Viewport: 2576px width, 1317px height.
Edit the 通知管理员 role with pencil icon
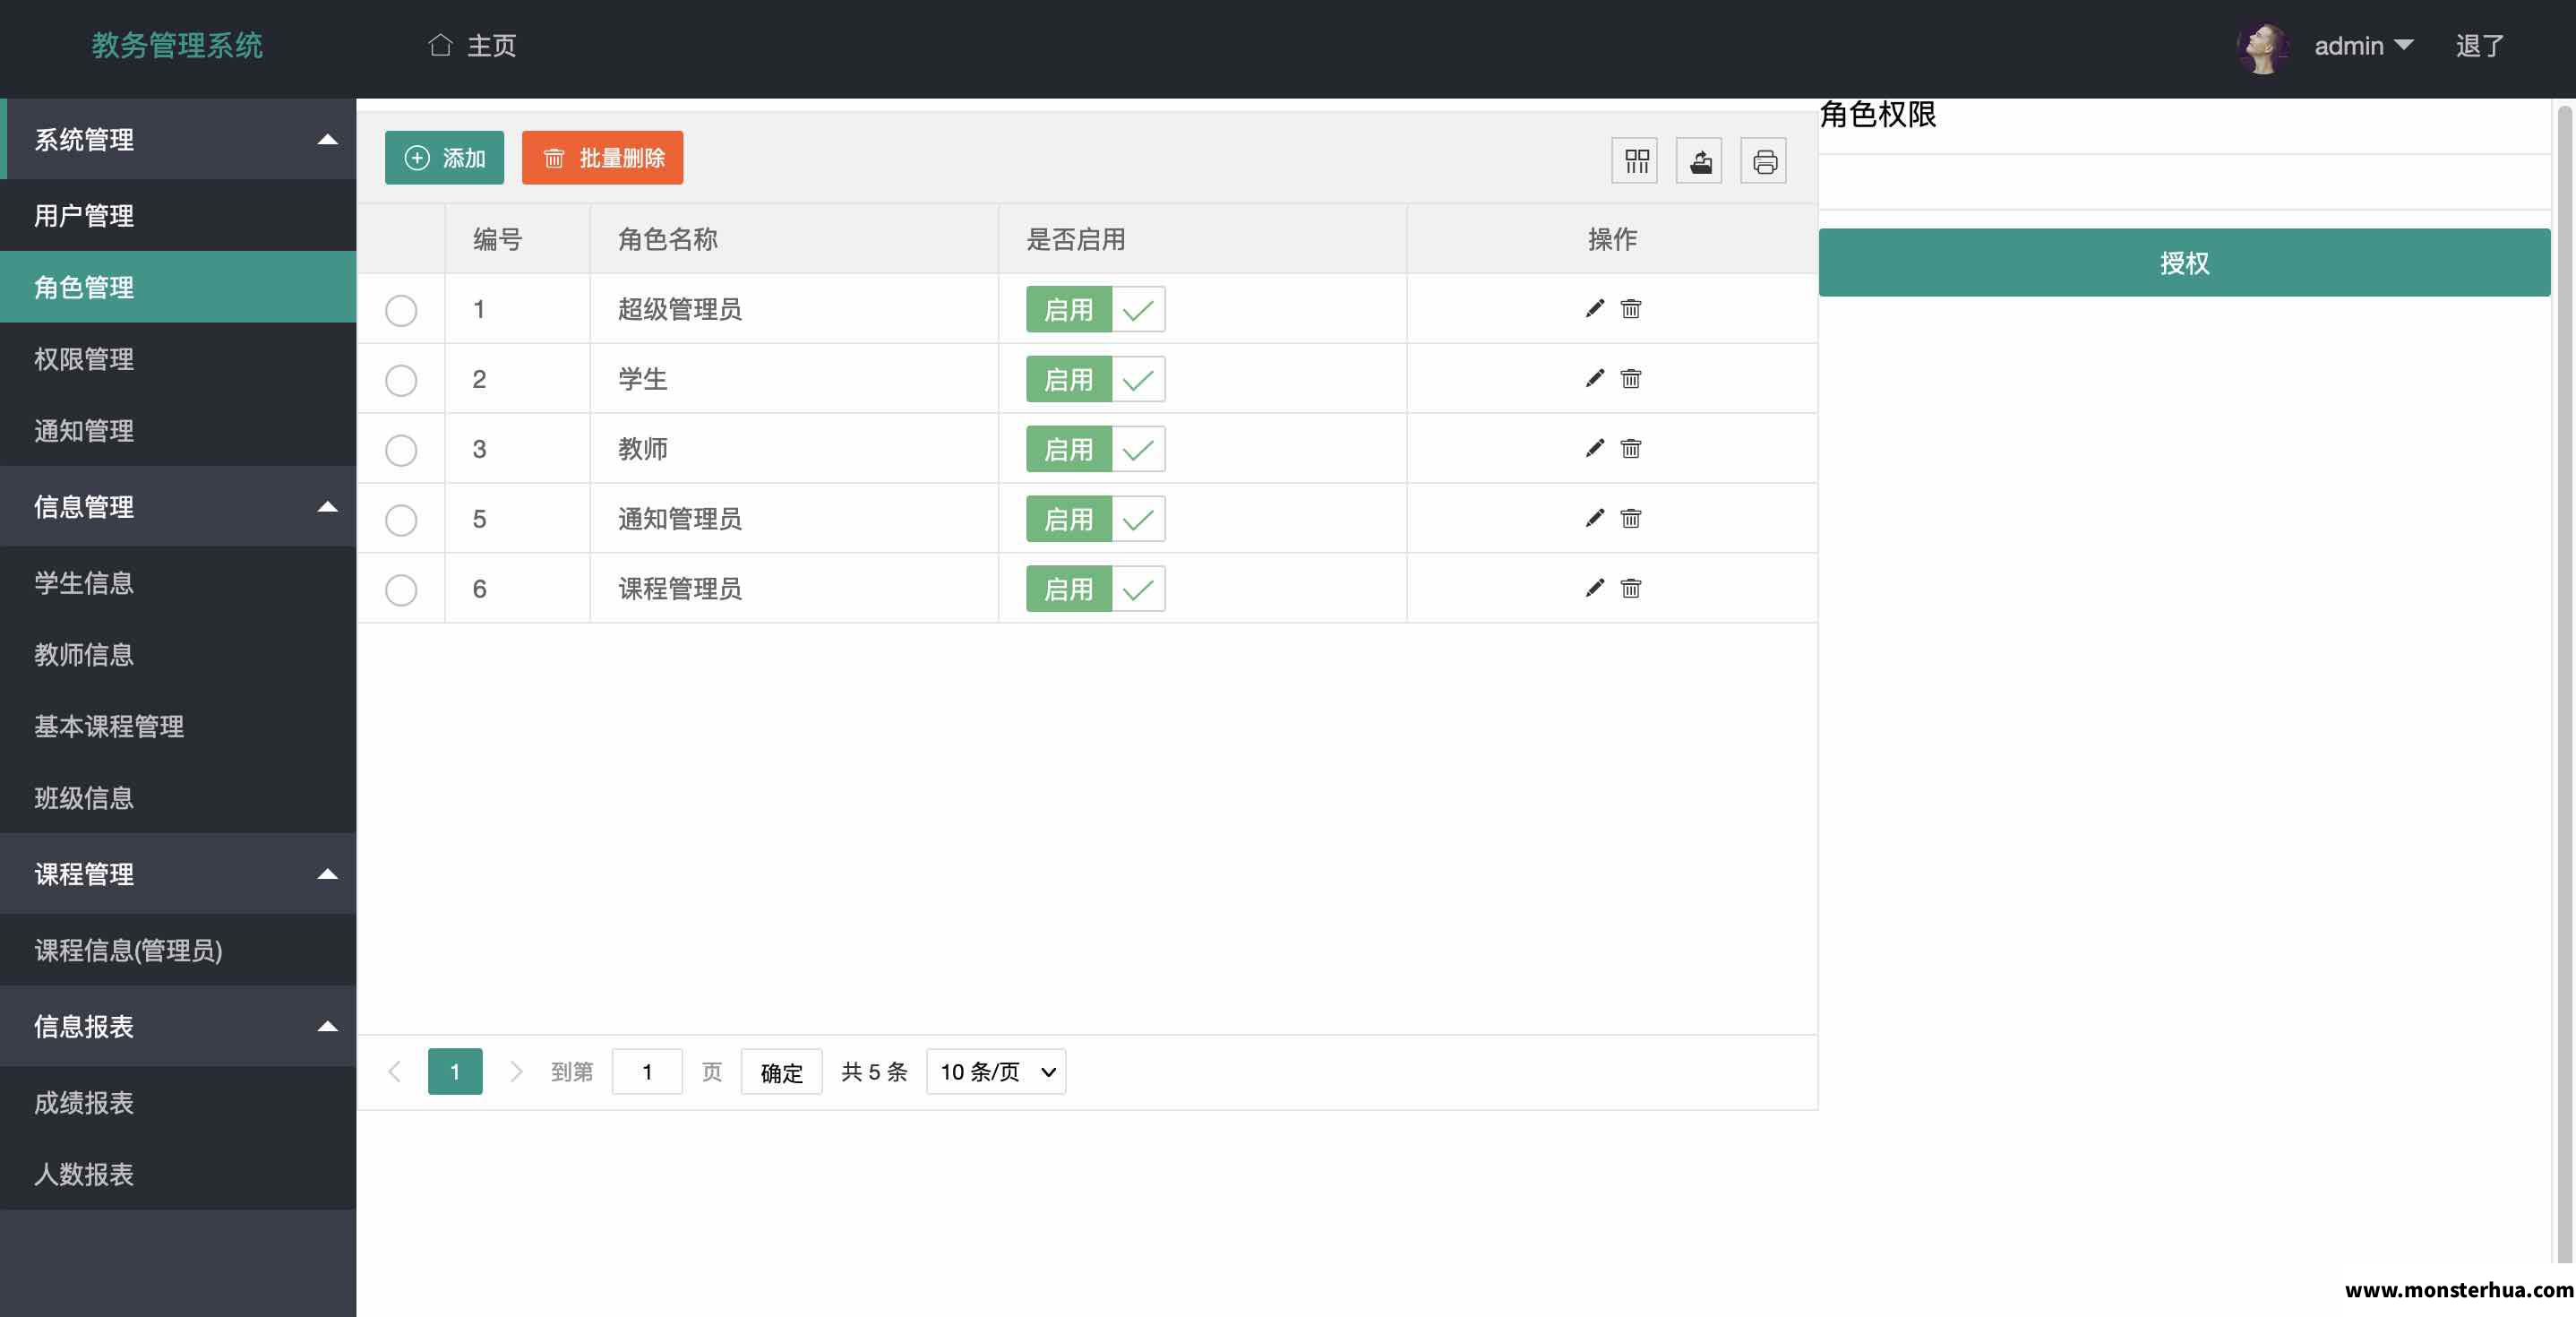click(1595, 519)
